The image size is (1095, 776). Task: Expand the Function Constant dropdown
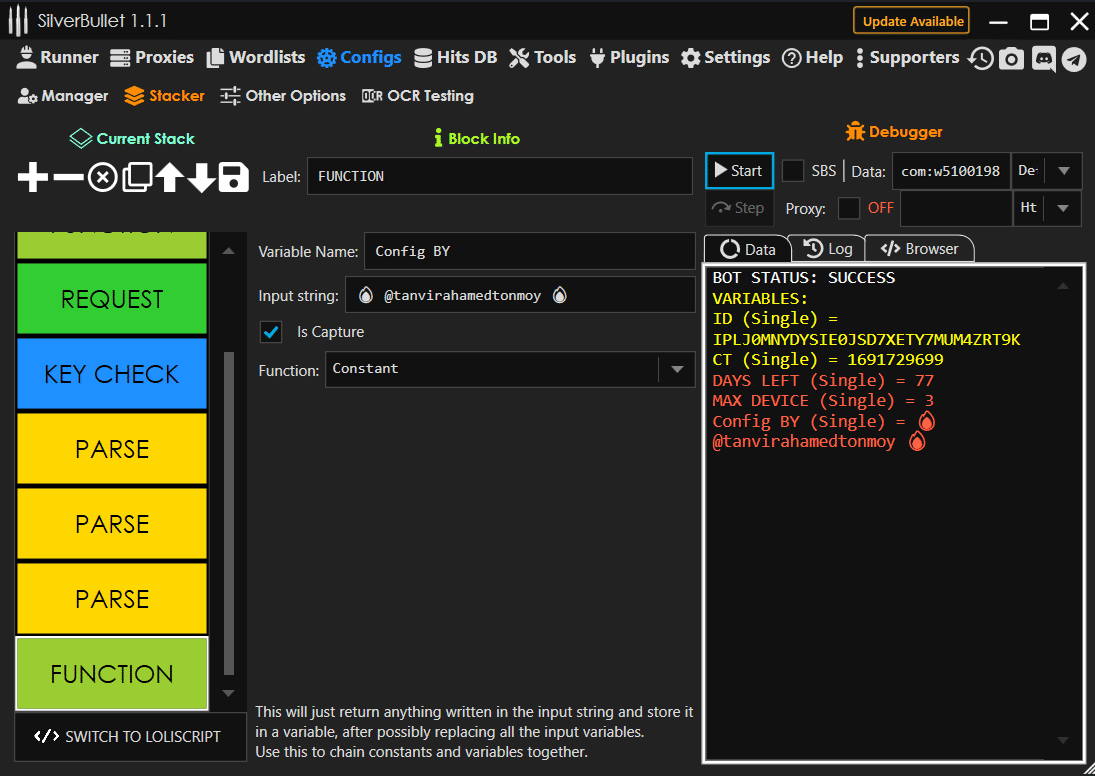click(676, 369)
